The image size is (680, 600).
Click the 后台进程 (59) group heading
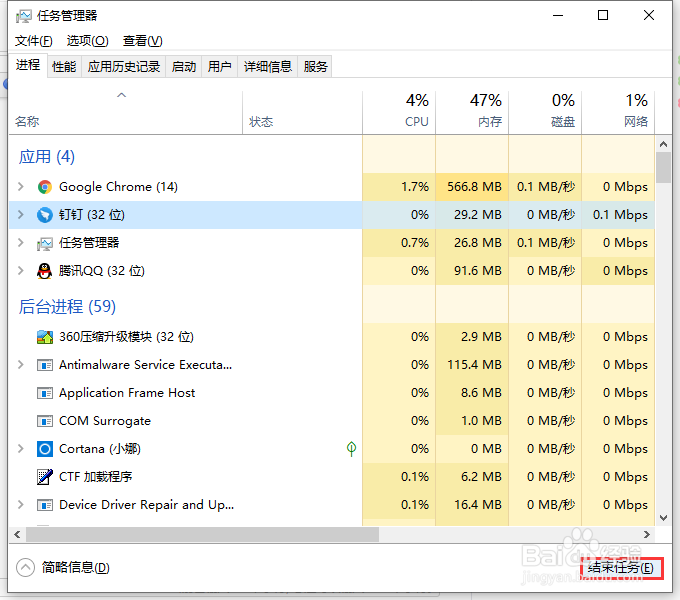pos(67,307)
